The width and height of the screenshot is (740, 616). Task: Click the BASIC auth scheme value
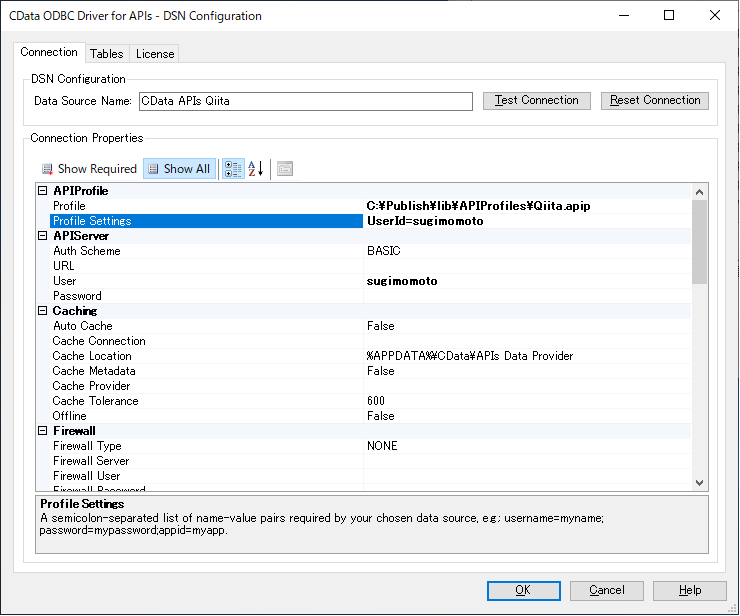384,251
